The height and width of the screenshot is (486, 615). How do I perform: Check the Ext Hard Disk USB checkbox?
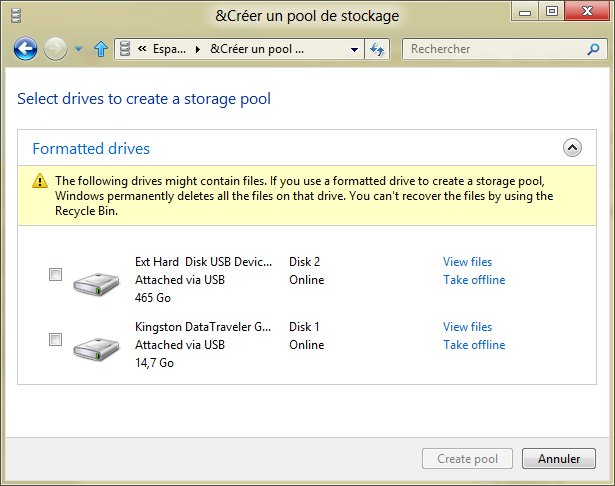56,275
